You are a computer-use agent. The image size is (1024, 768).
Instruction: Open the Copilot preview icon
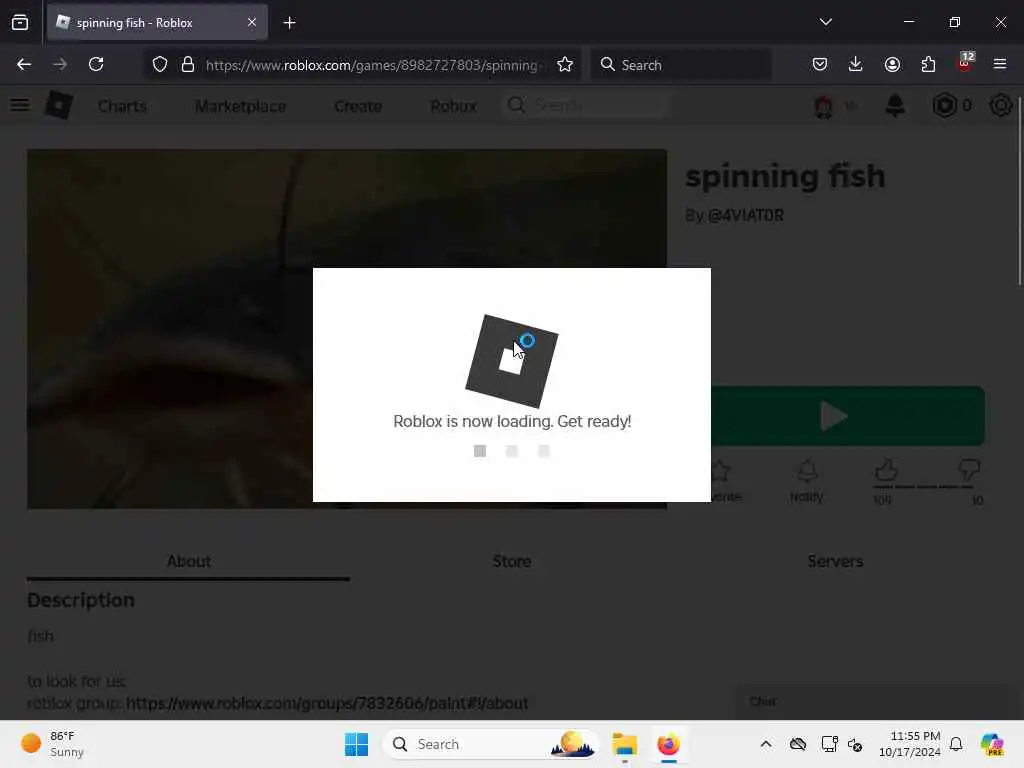[993, 744]
